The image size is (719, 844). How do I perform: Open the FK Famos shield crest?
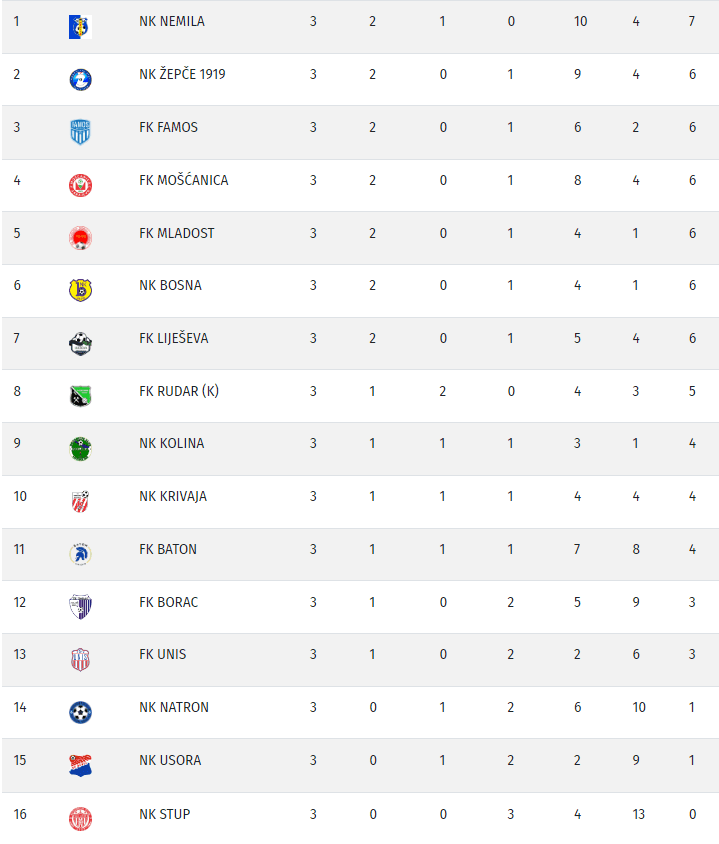80,132
